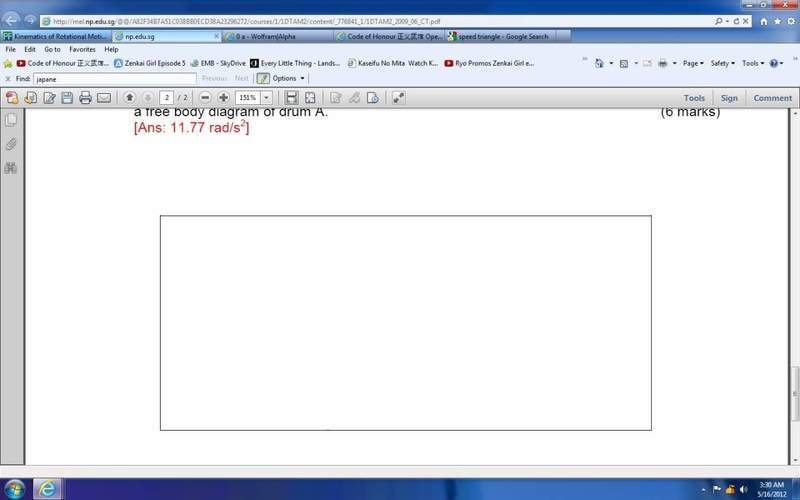Click the Create PDF online icon in Adobe toolbar
The width and height of the screenshot is (800, 500).
[12, 97]
